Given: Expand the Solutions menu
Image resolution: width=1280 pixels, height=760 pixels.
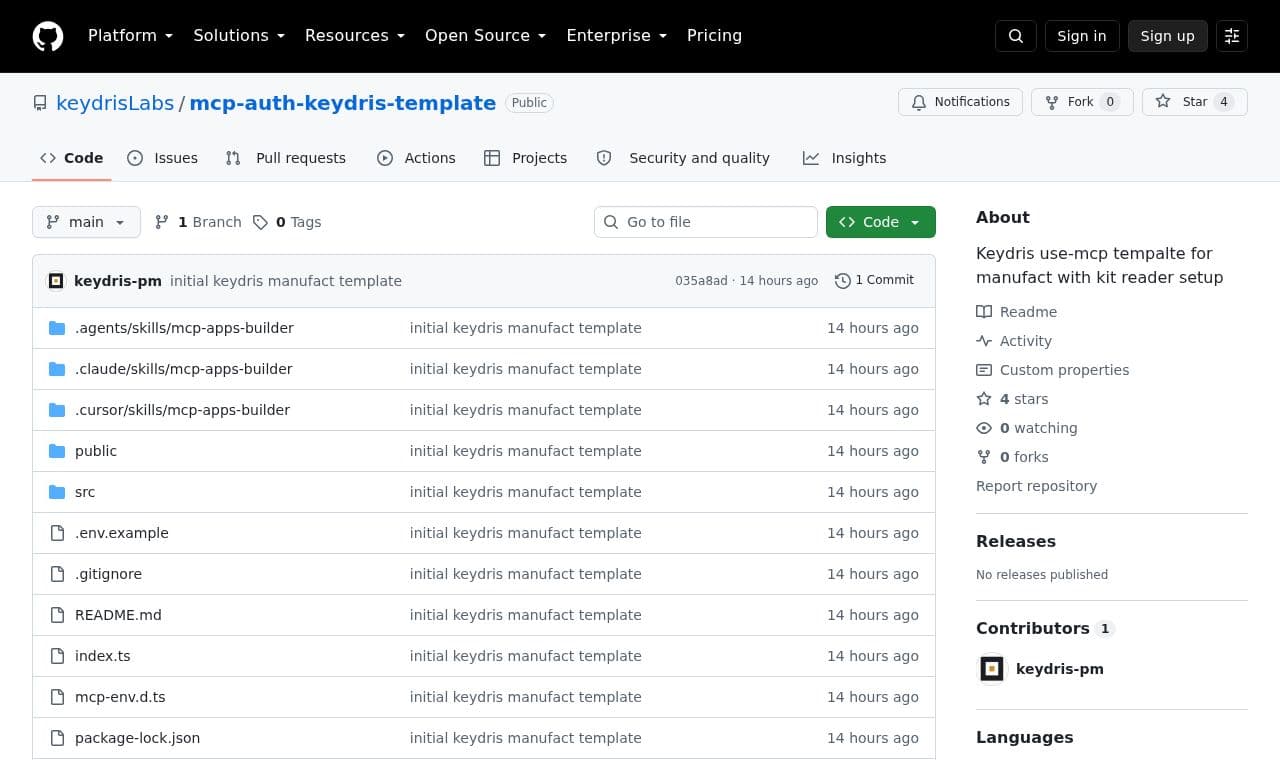Looking at the screenshot, I should 239,36.
